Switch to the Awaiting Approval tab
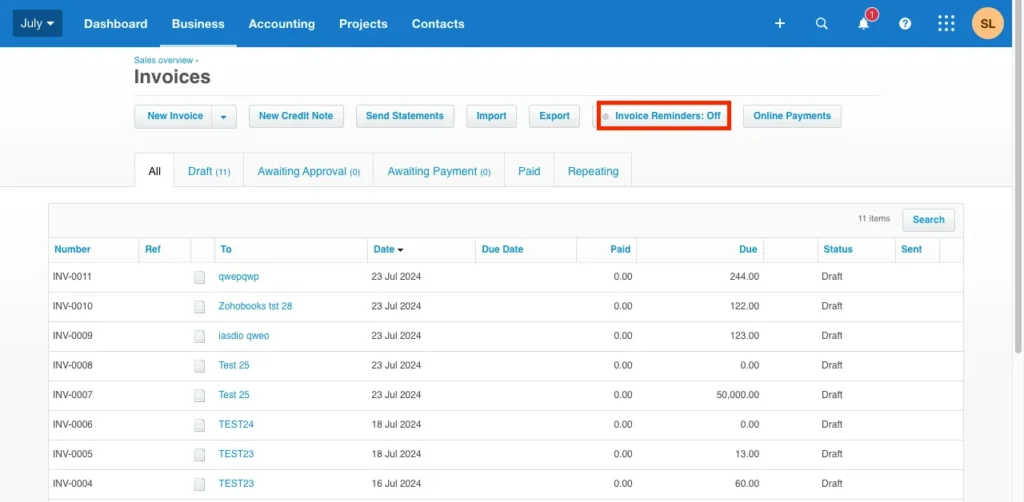The width and height of the screenshot is (1024, 502). click(308, 171)
